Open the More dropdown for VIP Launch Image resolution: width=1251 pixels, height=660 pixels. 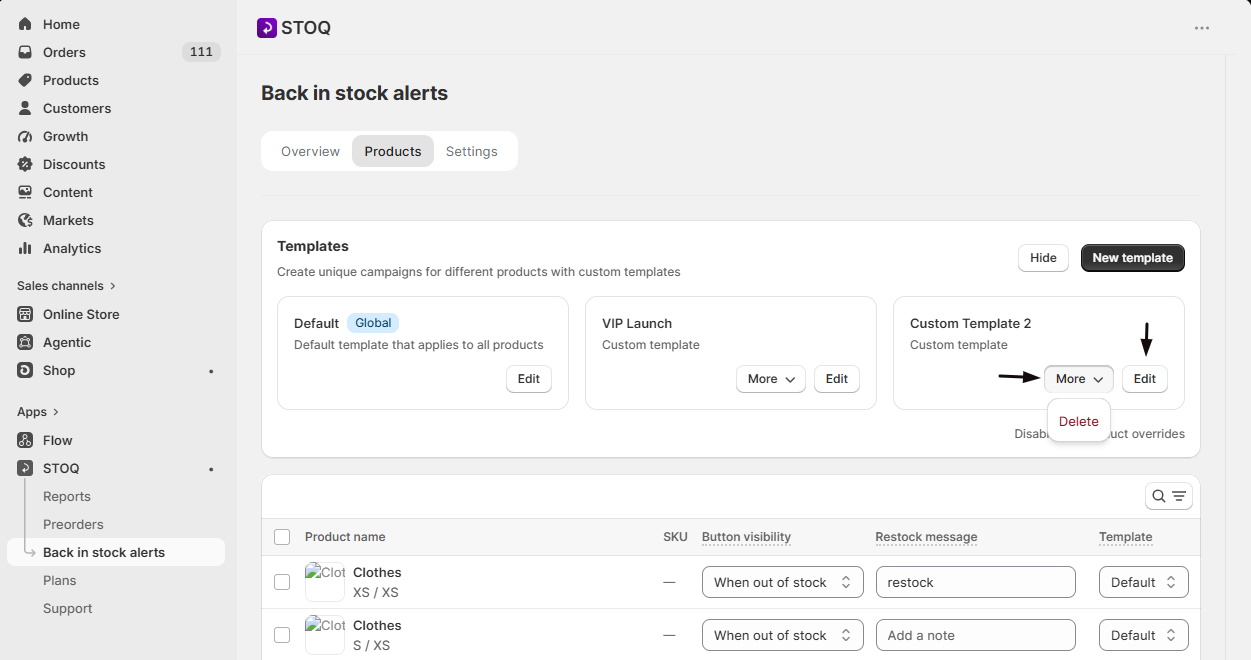pyautogui.click(x=771, y=379)
